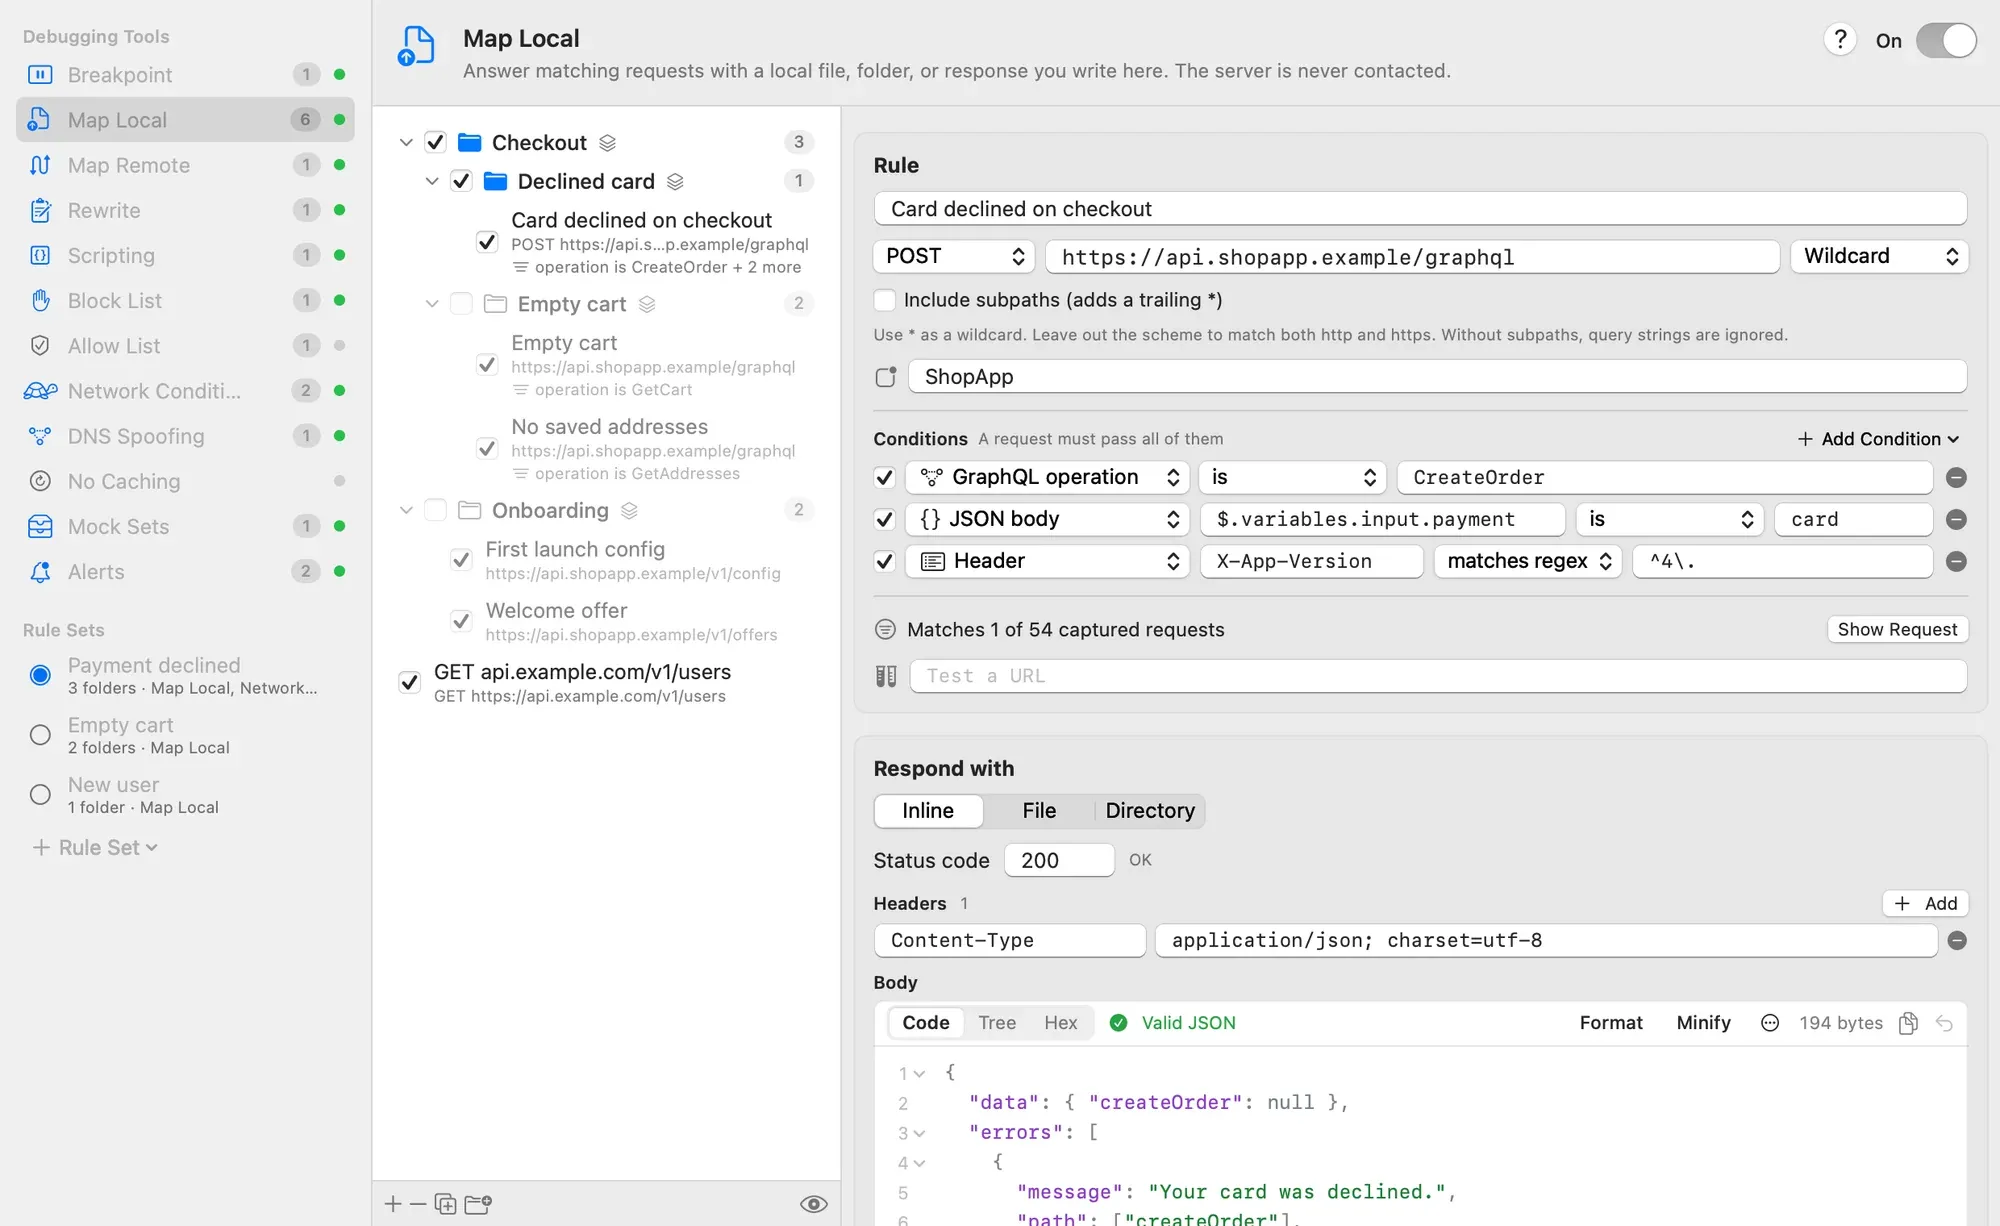The height and width of the screenshot is (1226, 2000).
Task: Switch response to Directory tab
Action: click(x=1150, y=811)
